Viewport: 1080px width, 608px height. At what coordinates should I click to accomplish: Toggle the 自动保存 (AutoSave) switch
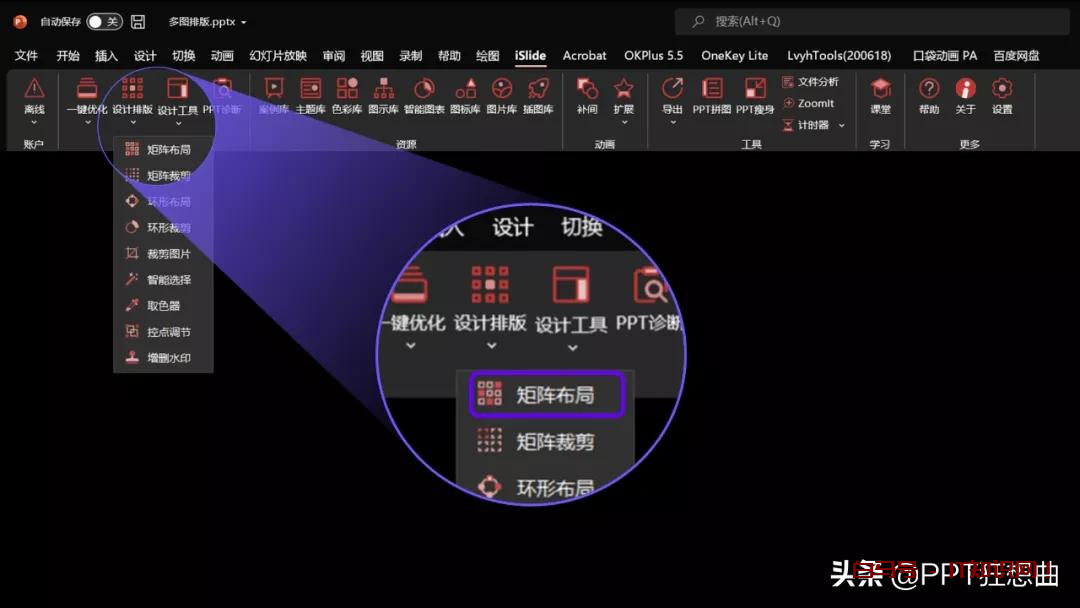104,21
